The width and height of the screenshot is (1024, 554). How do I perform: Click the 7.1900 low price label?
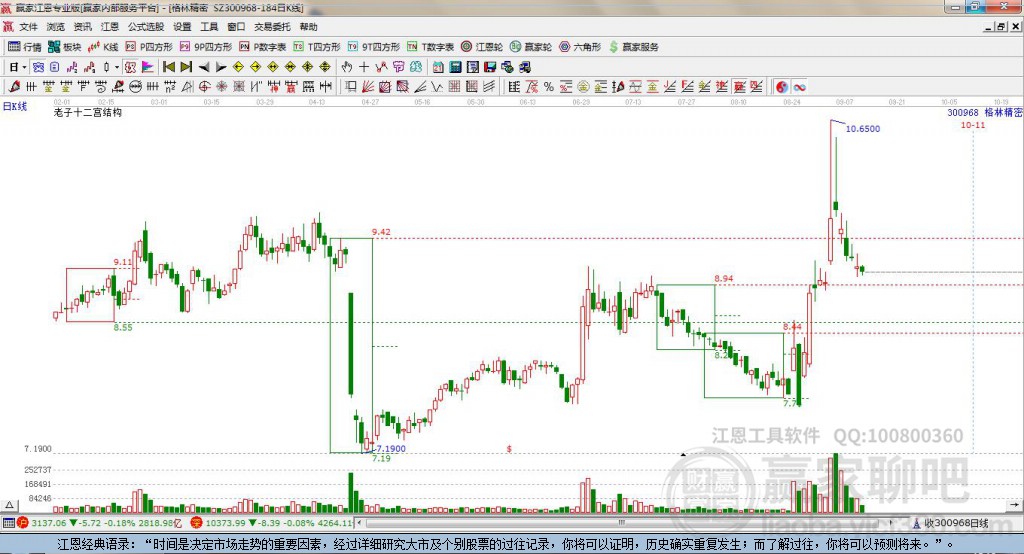391,449
